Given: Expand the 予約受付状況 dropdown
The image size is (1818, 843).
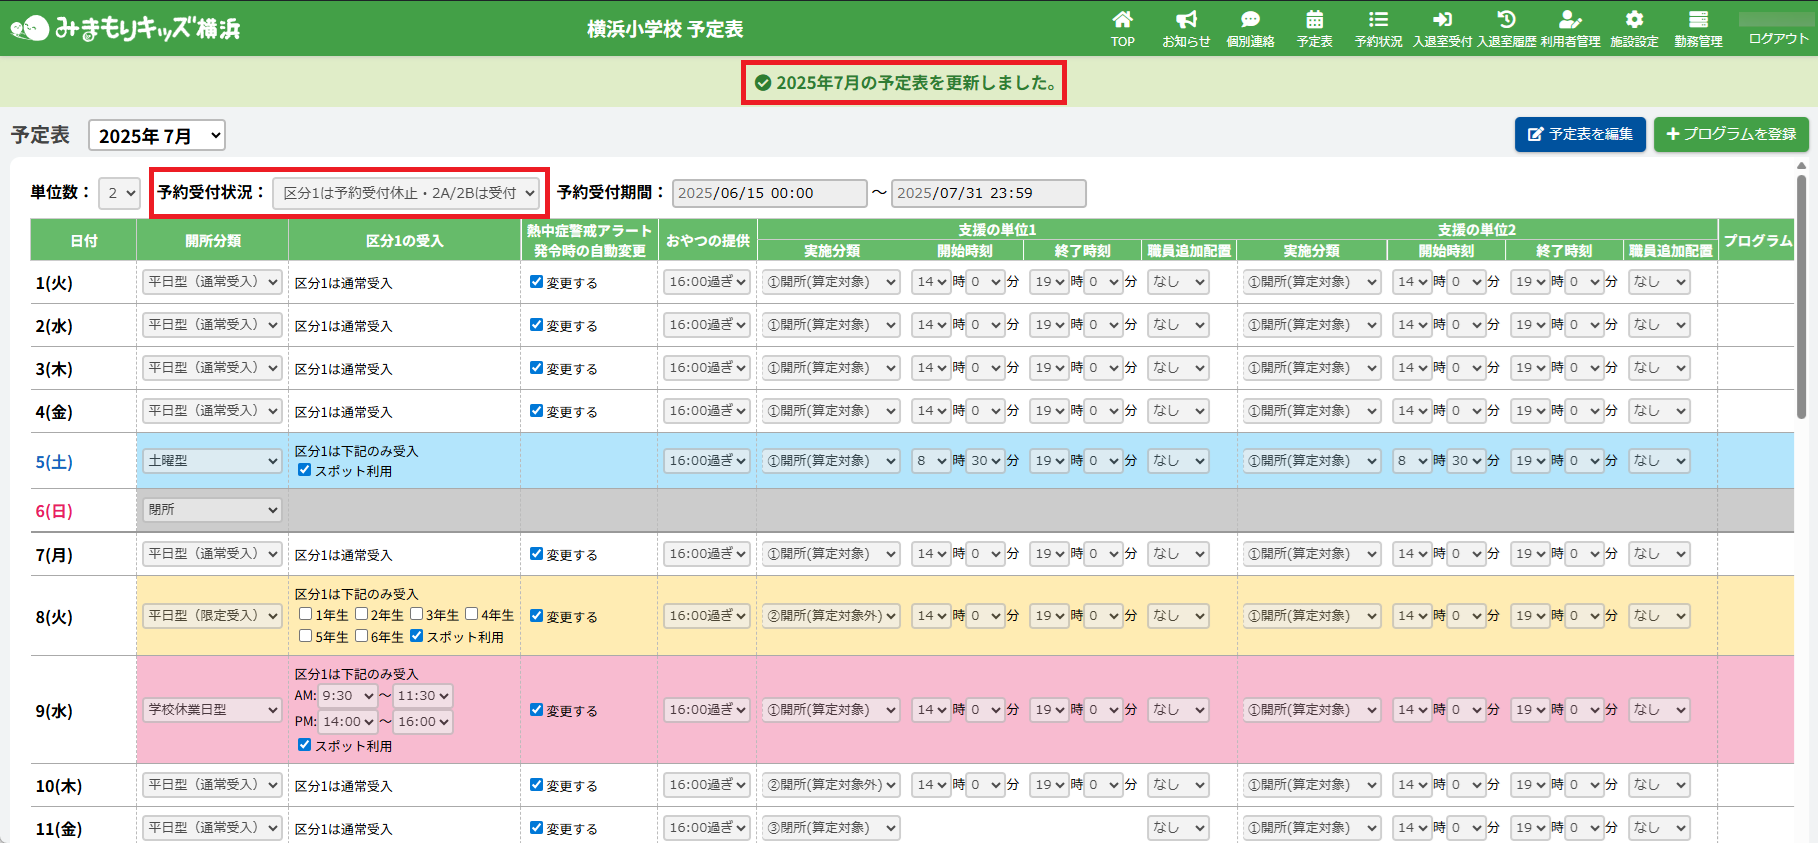Looking at the screenshot, I should pyautogui.click(x=408, y=193).
